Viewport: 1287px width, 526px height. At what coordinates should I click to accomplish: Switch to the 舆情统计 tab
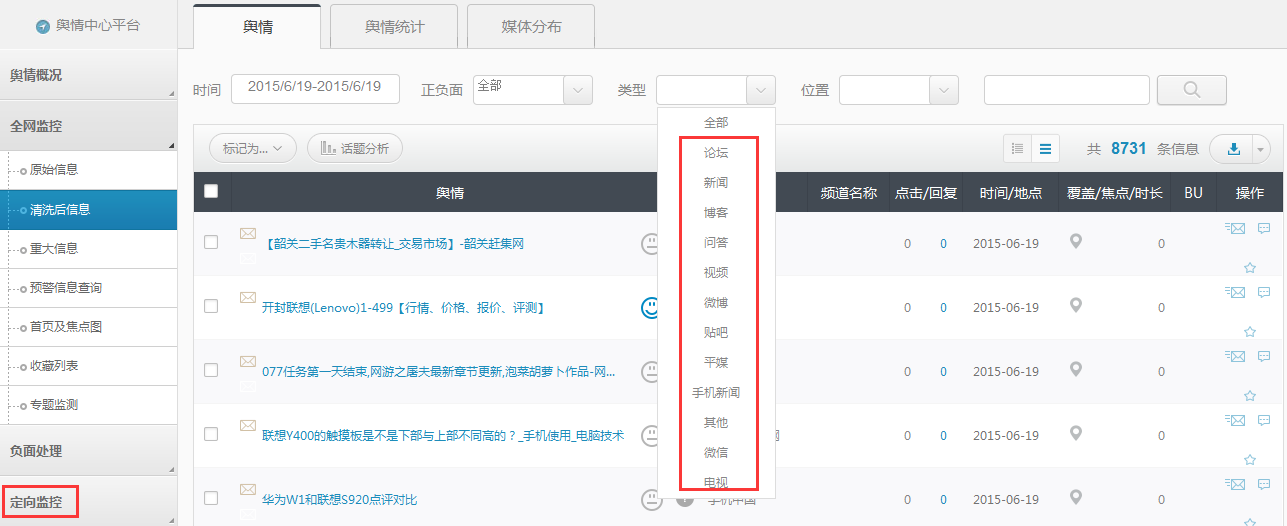[x=394, y=27]
